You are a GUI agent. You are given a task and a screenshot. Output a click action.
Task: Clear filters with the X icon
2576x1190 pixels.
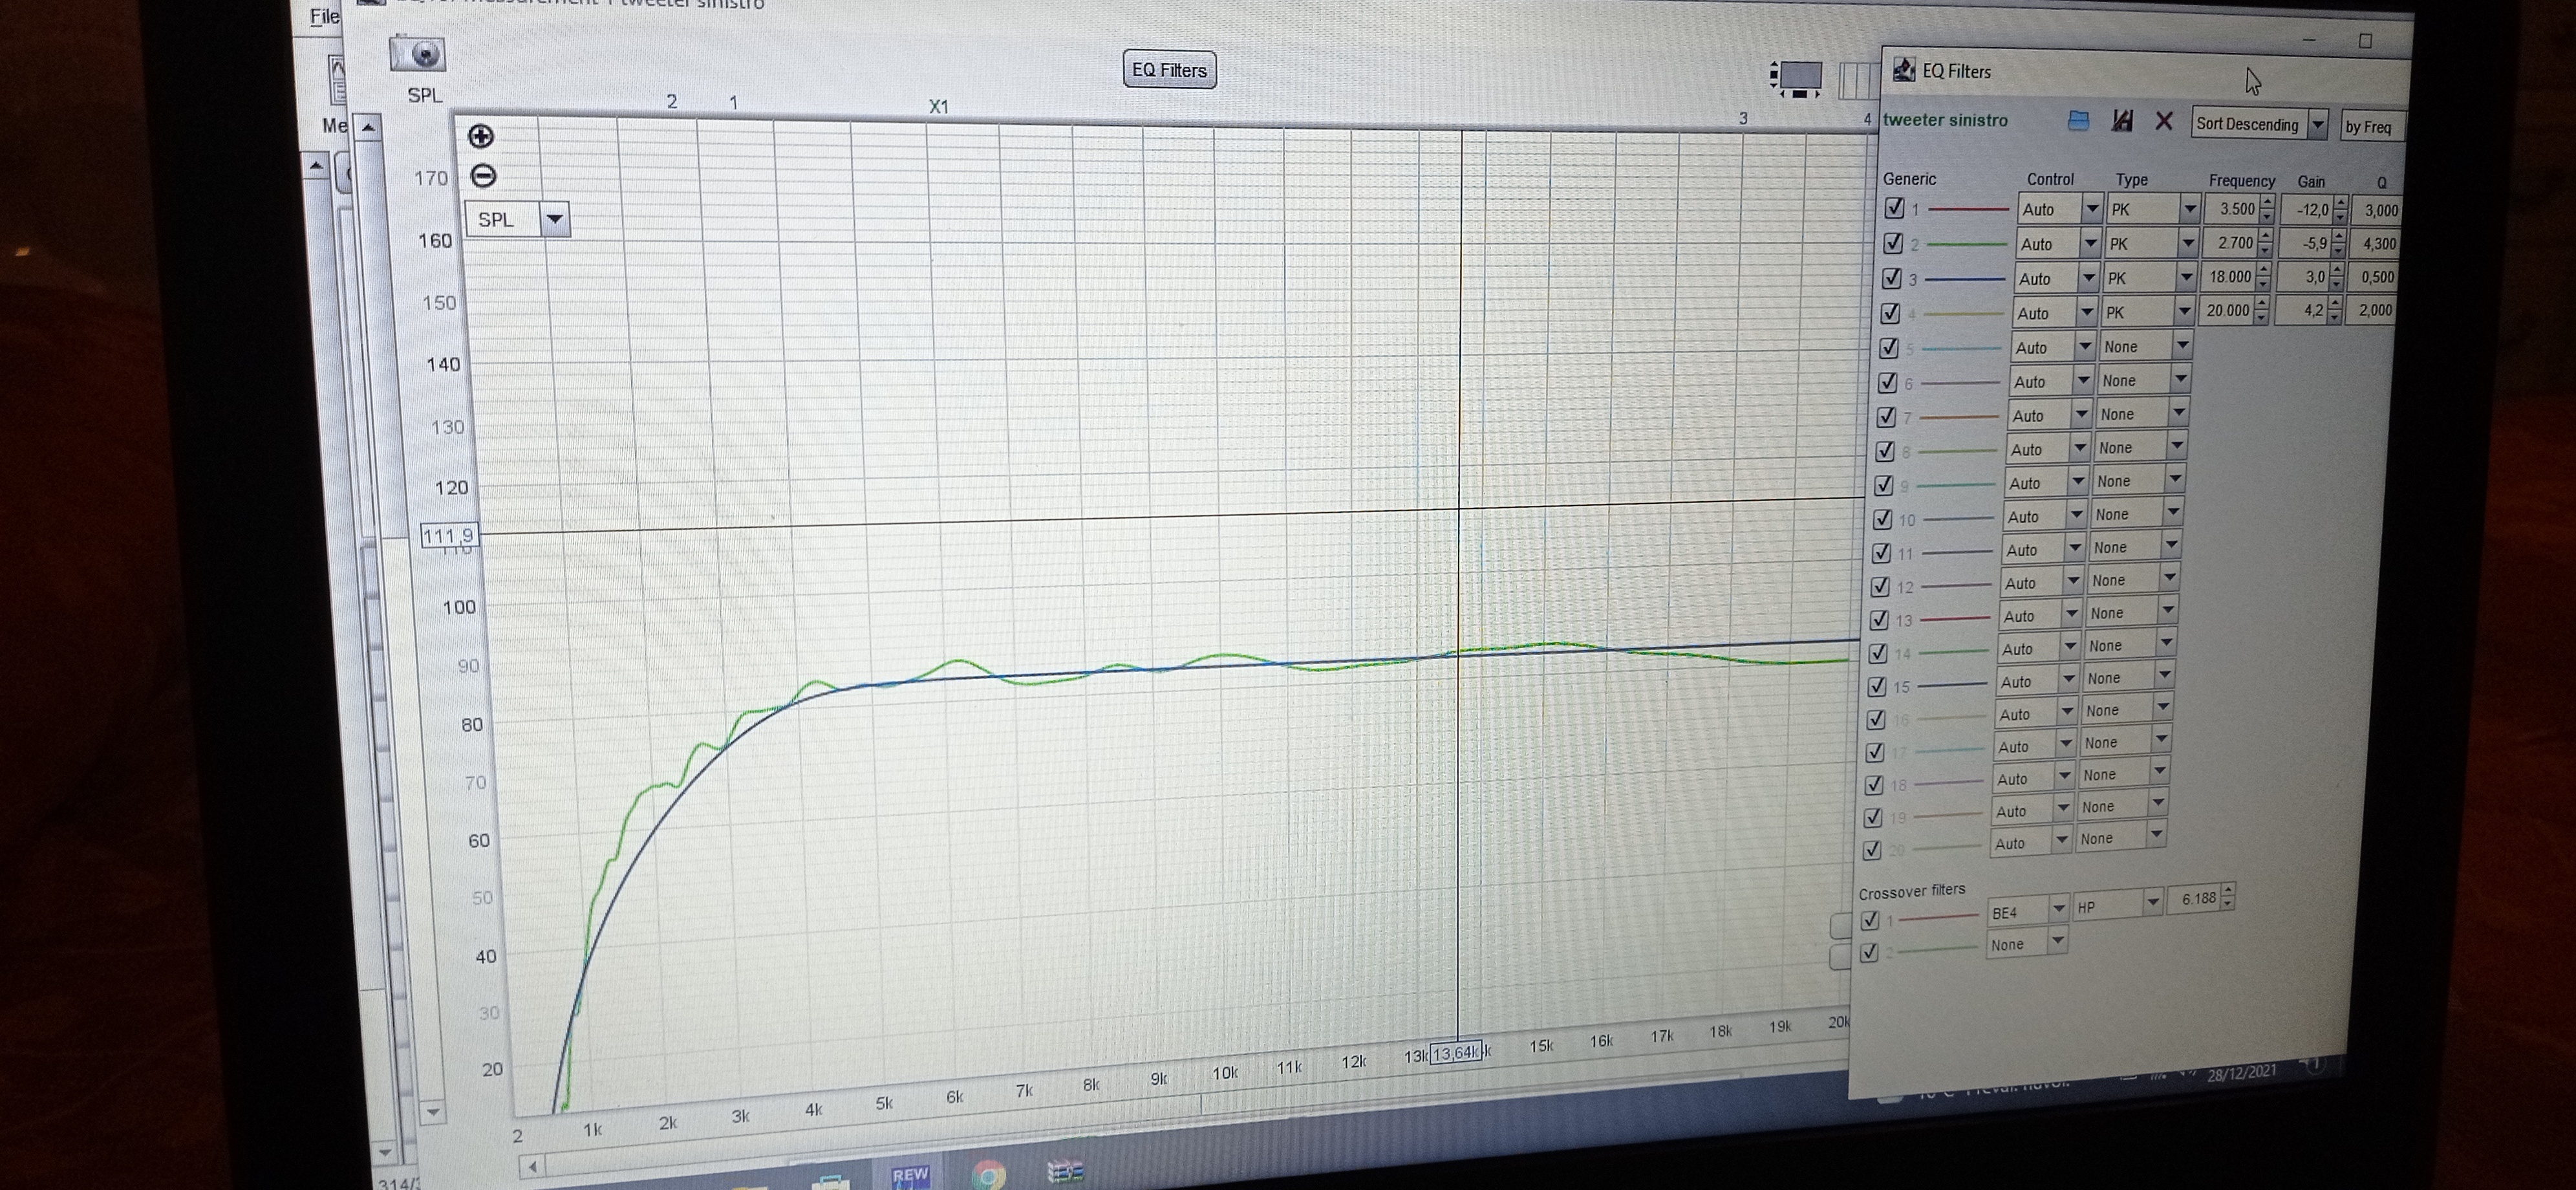pyautogui.click(x=2164, y=122)
